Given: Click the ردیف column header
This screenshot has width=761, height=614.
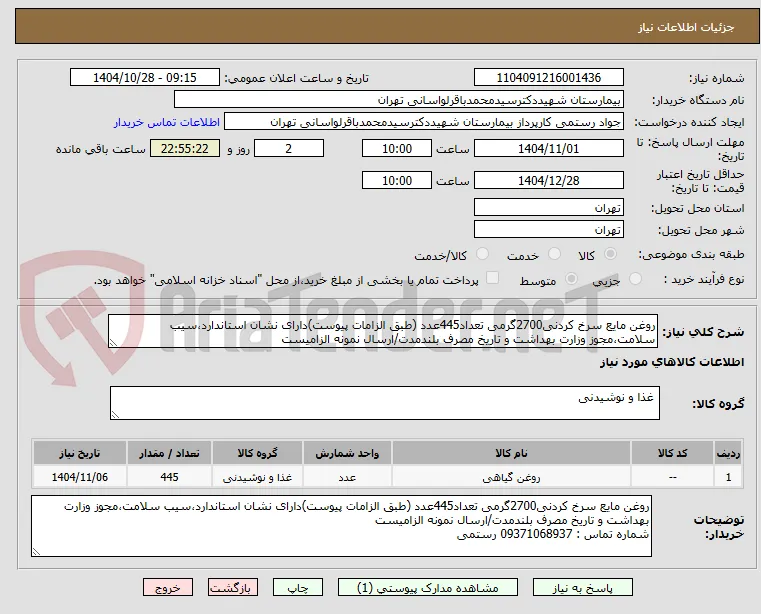Looking at the screenshot, I should pos(728,453).
